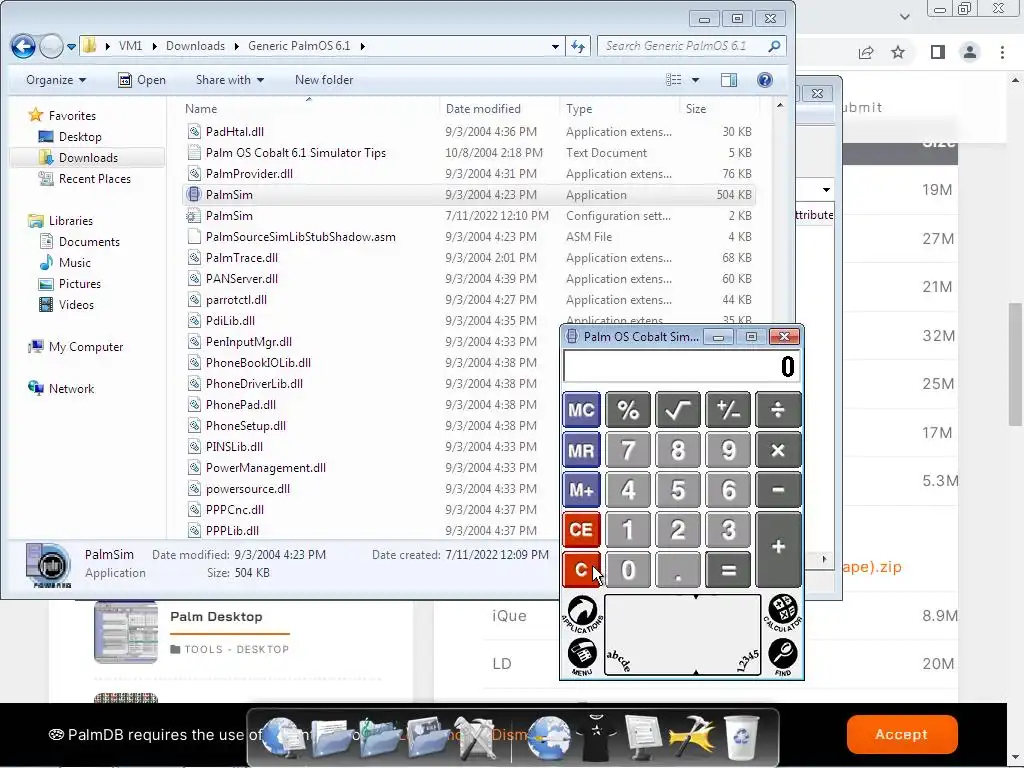Tap the 5 key on calculator
Image resolution: width=1024 pixels, height=768 pixels.
pos(678,490)
